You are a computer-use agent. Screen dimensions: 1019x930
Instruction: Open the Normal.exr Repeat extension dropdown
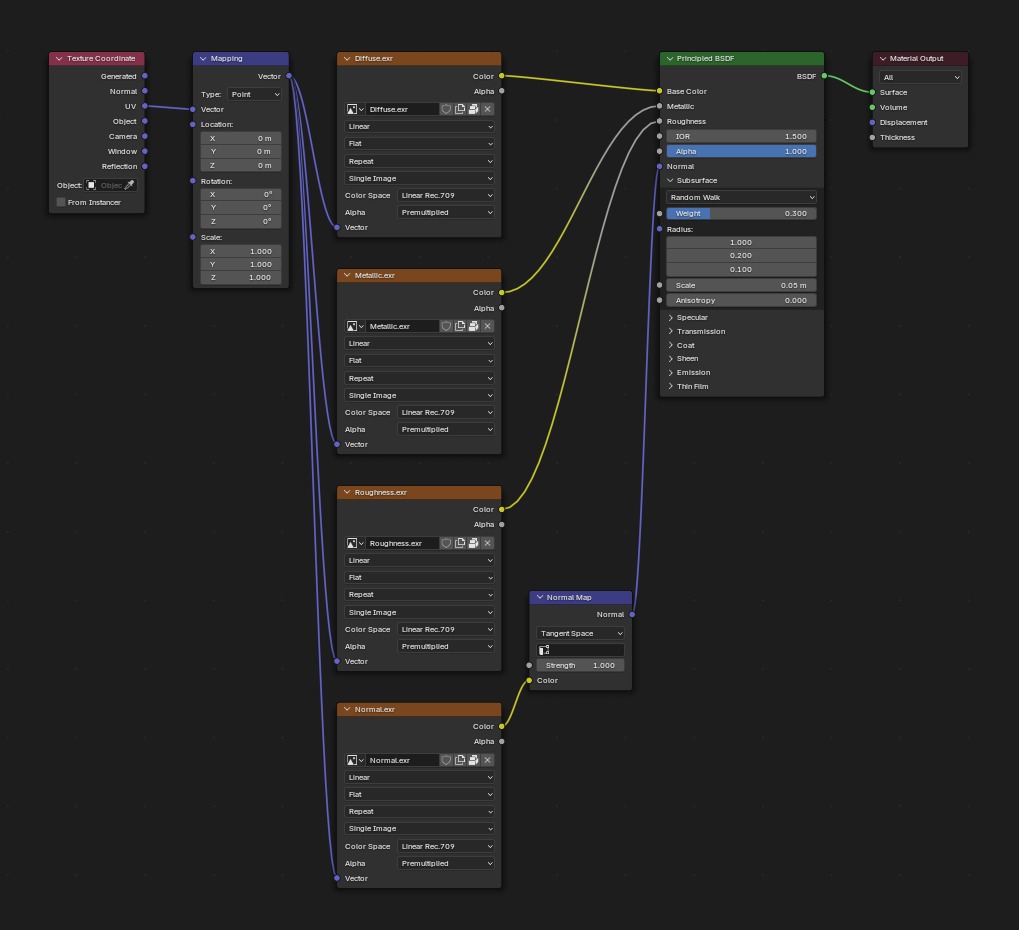(419, 812)
